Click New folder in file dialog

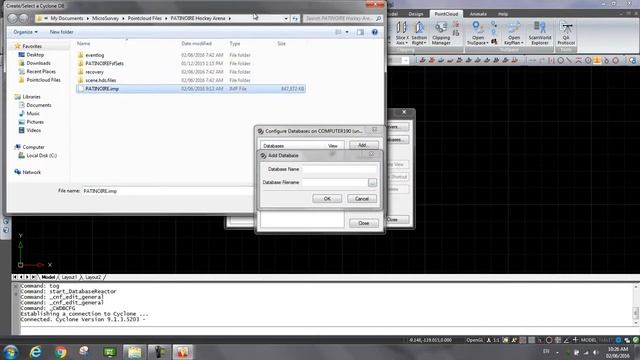(61, 32)
